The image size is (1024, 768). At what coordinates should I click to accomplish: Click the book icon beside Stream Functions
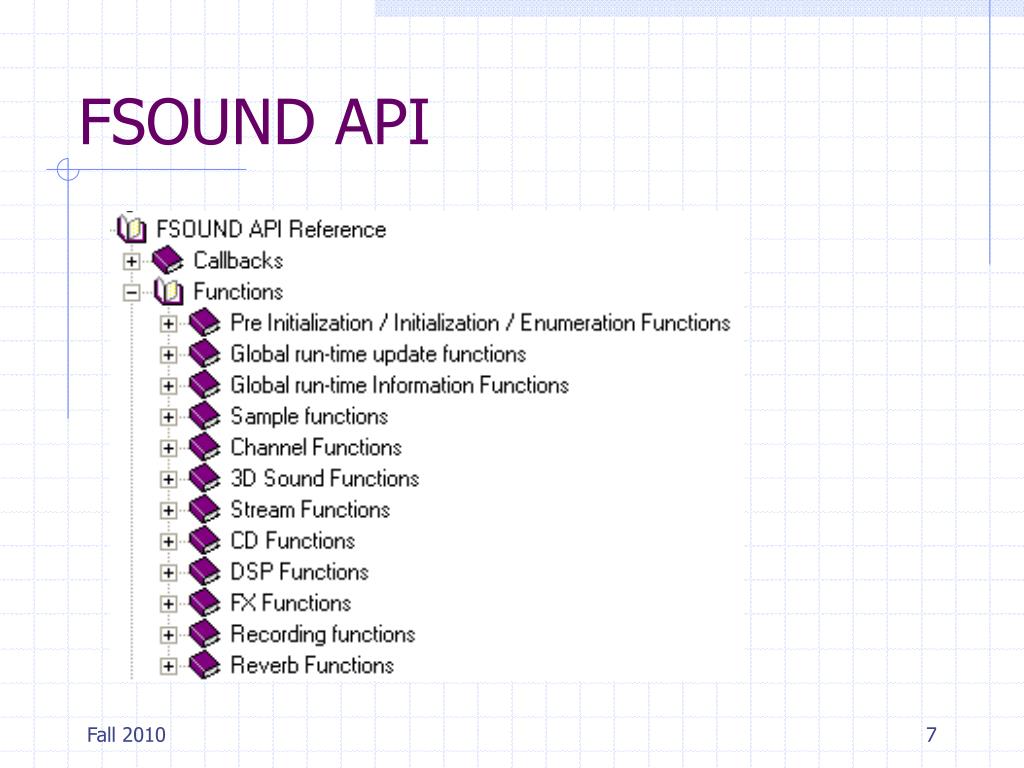click(x=204, y=509)
